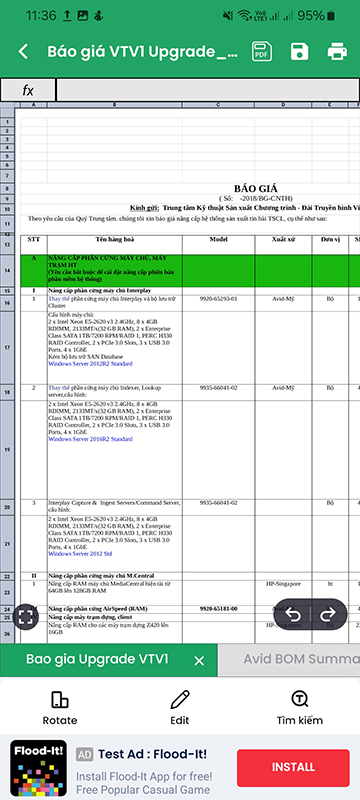This screenshot has width=360, height=800.
Task: Select column A header
Action: pyautogui.click(x=34, y=105)
